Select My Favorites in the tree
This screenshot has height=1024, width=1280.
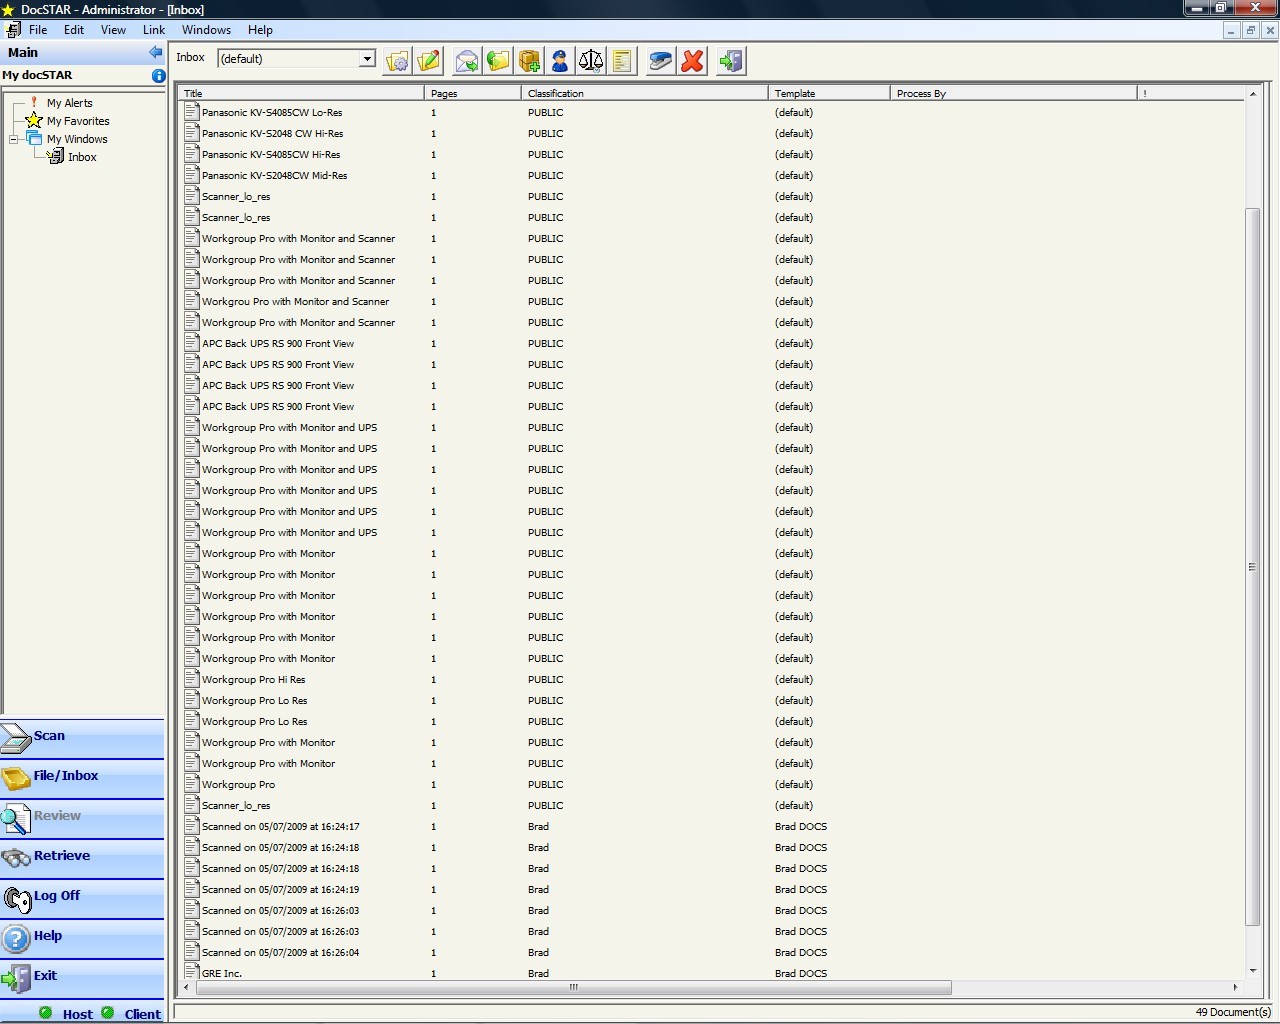pyautogui.click(x=78, y=121)
